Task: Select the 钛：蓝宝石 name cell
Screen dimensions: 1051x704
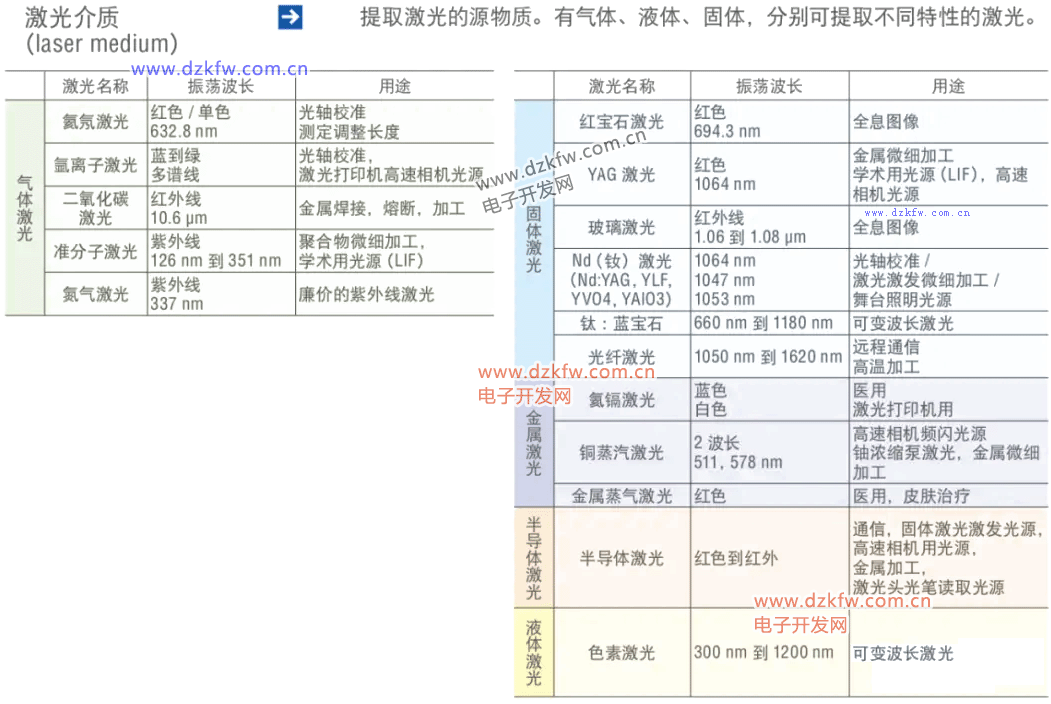Action: coord(621,323)
